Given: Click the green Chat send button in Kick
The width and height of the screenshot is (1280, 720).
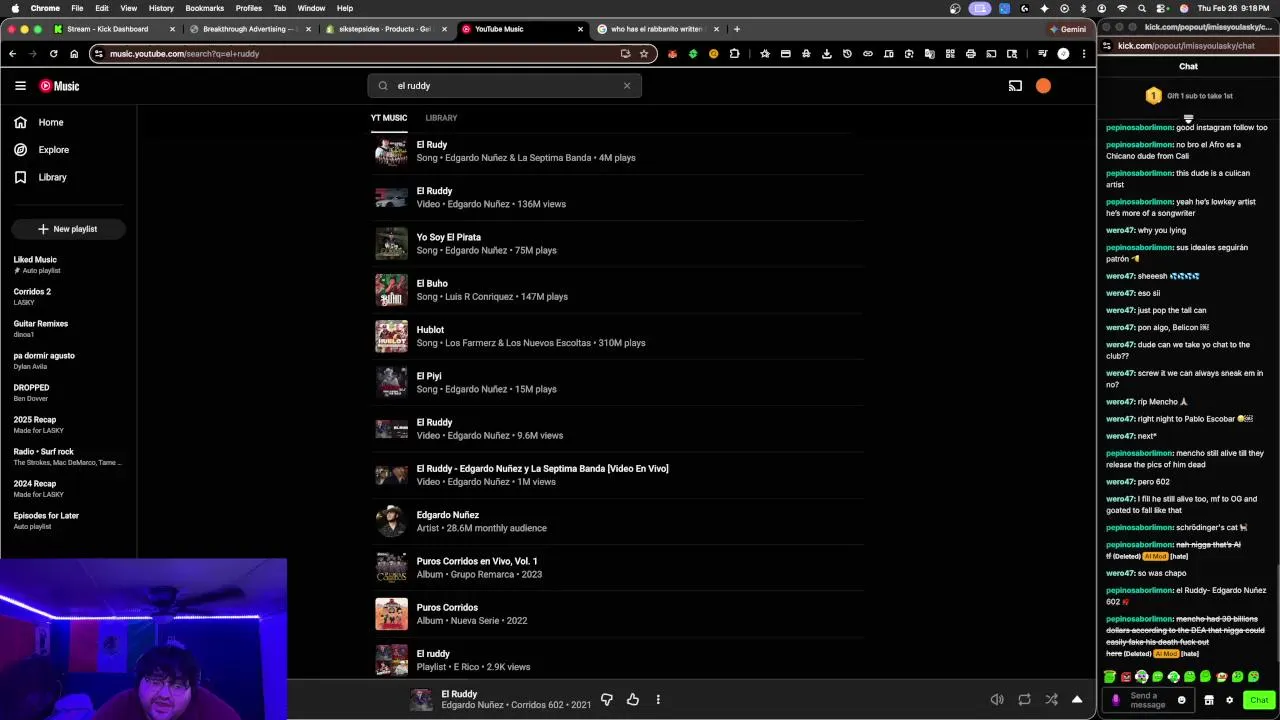Looking at the screenshot, I should (x=1259, y=700).
